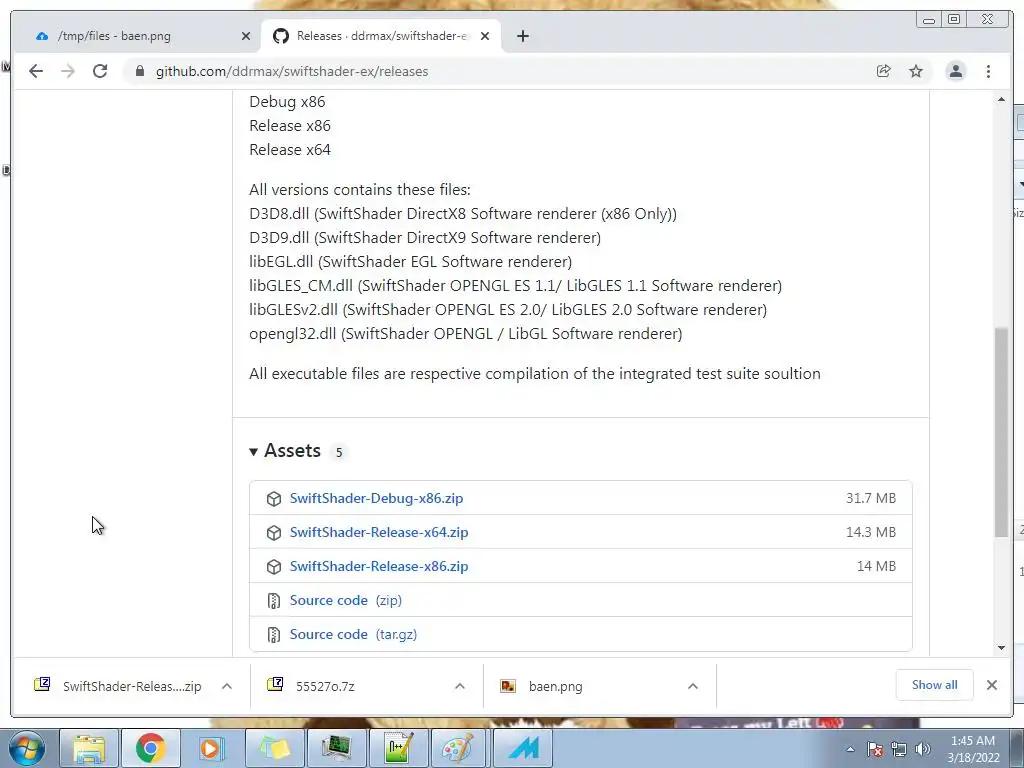This screenshot has height=768, width=1024.
Task: Open the Chrome profile avatar menu
Action: click(955, 71)
